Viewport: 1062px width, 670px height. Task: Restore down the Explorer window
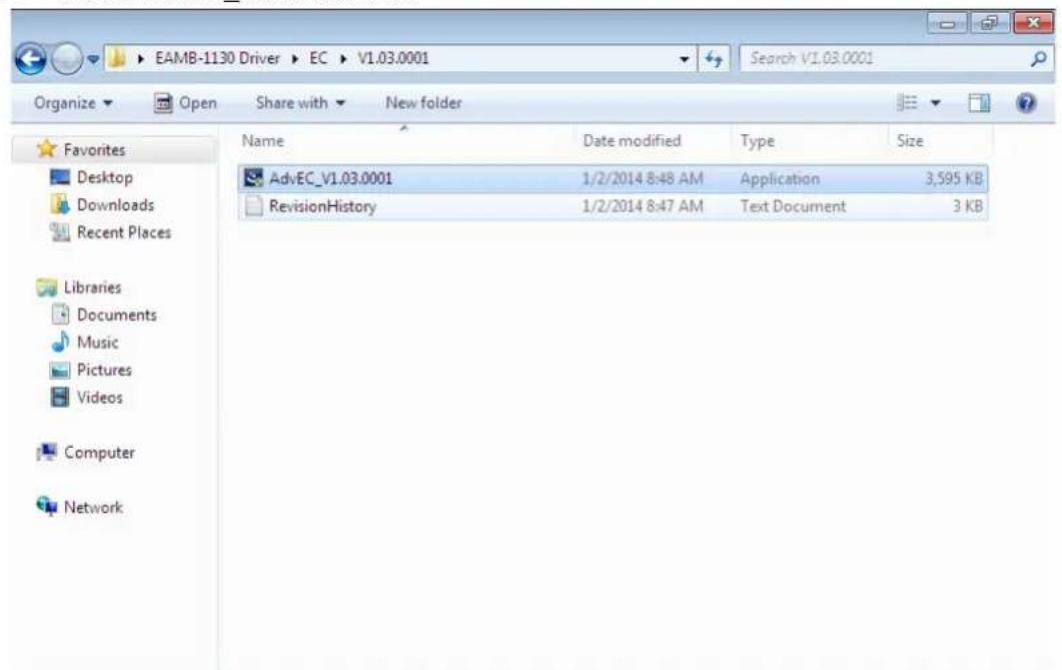[989, 23]
